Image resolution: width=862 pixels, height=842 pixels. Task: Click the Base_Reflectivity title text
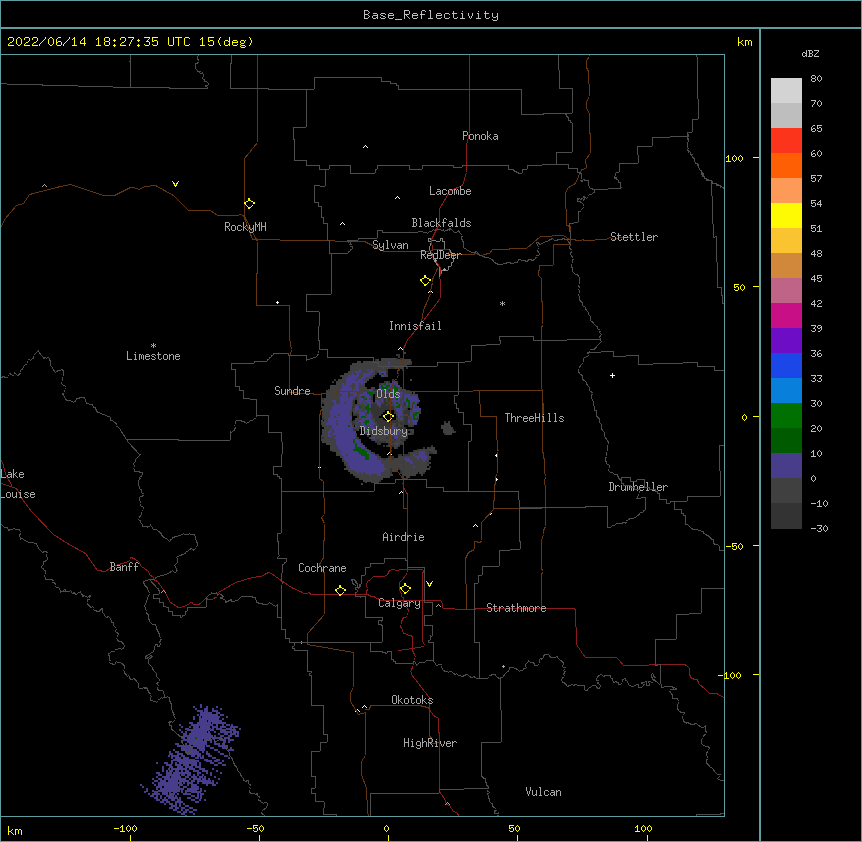[431, 15]
